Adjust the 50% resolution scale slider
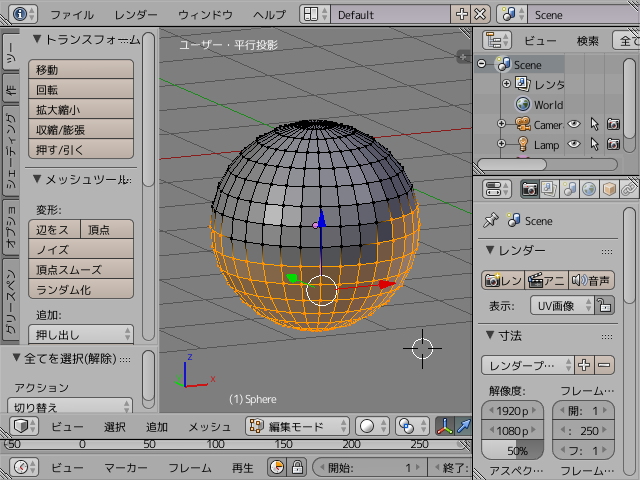This screenshot has width=640, height=480. click(x=513, y=451)
